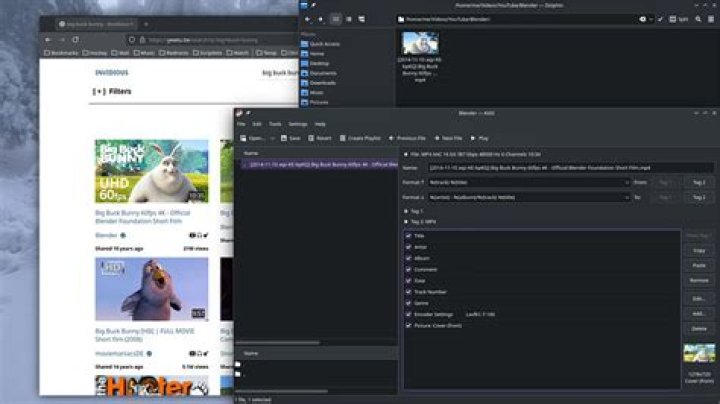Click the cover art thumbnail in Kid3

(x=699, y=354)
